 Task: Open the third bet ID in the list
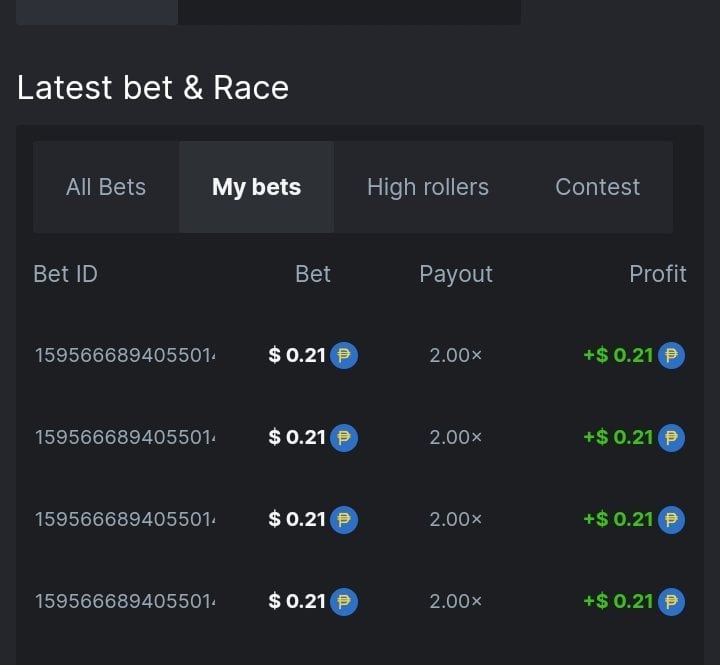125,519
